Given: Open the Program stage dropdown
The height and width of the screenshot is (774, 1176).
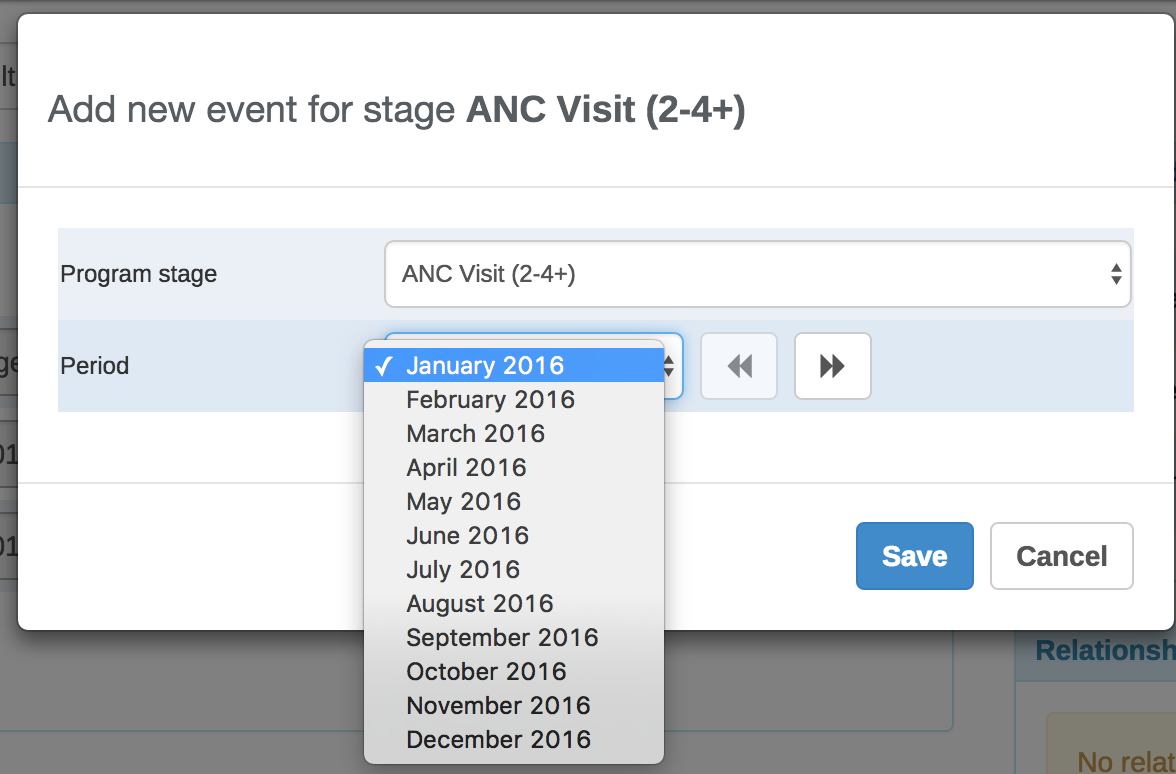Looking at the screenshot, I should tap(757, 274).
